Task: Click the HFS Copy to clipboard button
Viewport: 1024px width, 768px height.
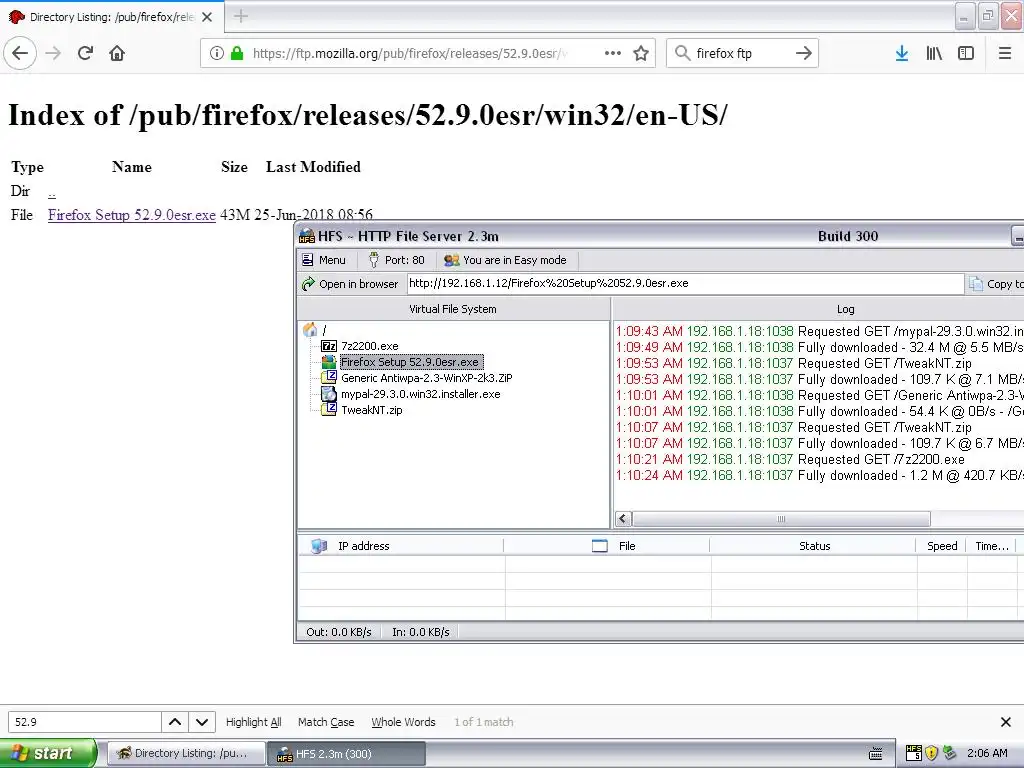Action: [x=996, y=283]
